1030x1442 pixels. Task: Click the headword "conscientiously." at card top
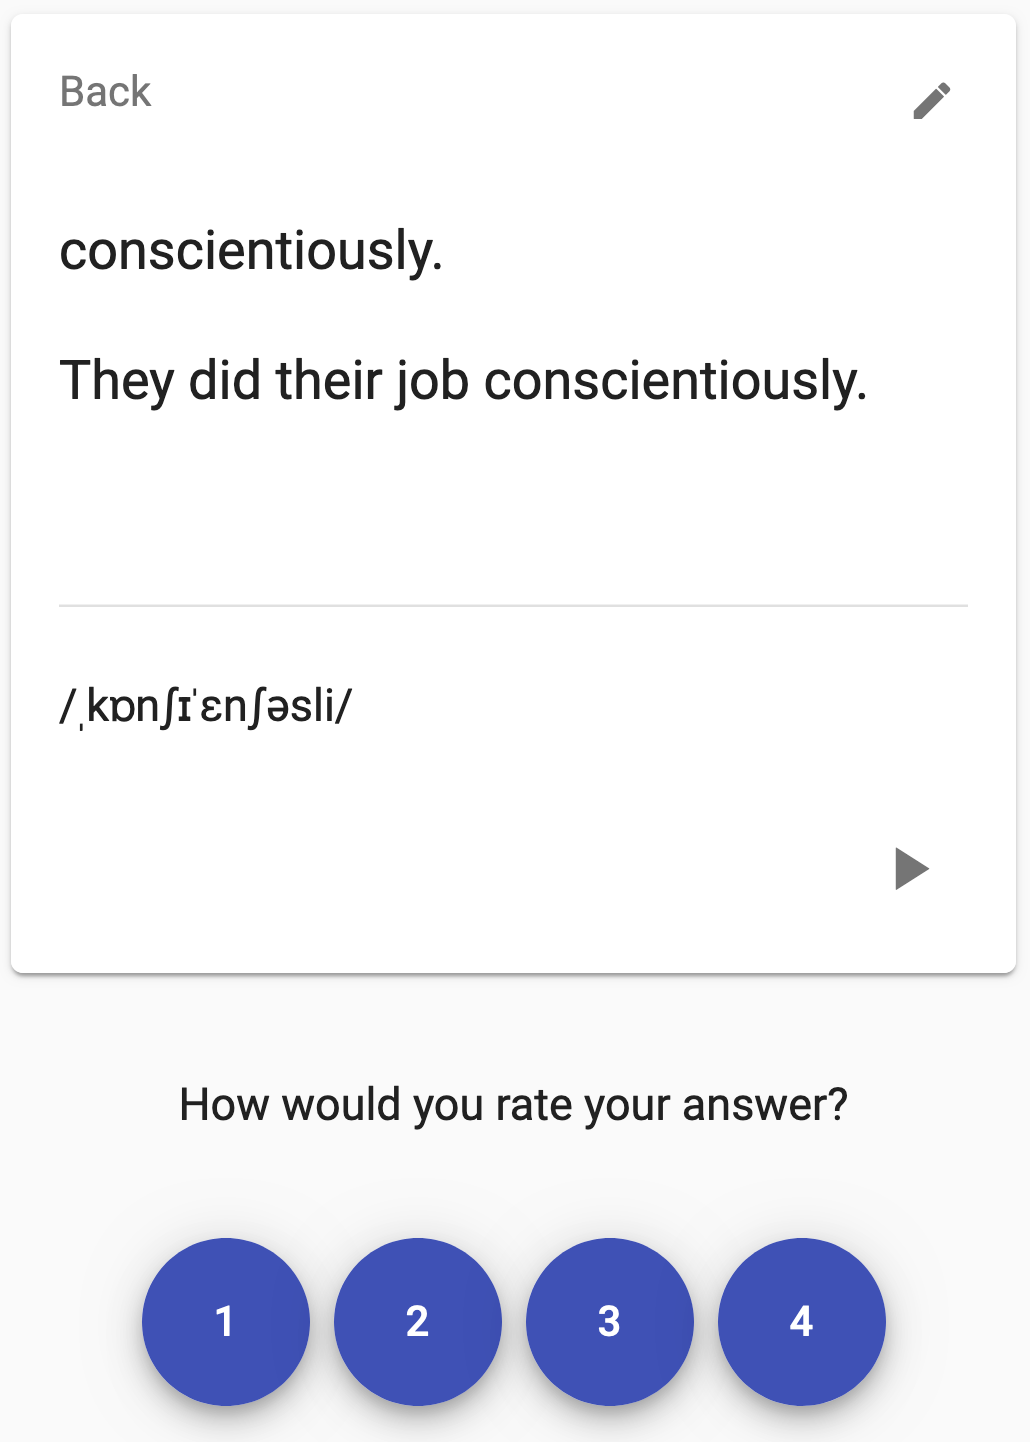coord(251,251)
